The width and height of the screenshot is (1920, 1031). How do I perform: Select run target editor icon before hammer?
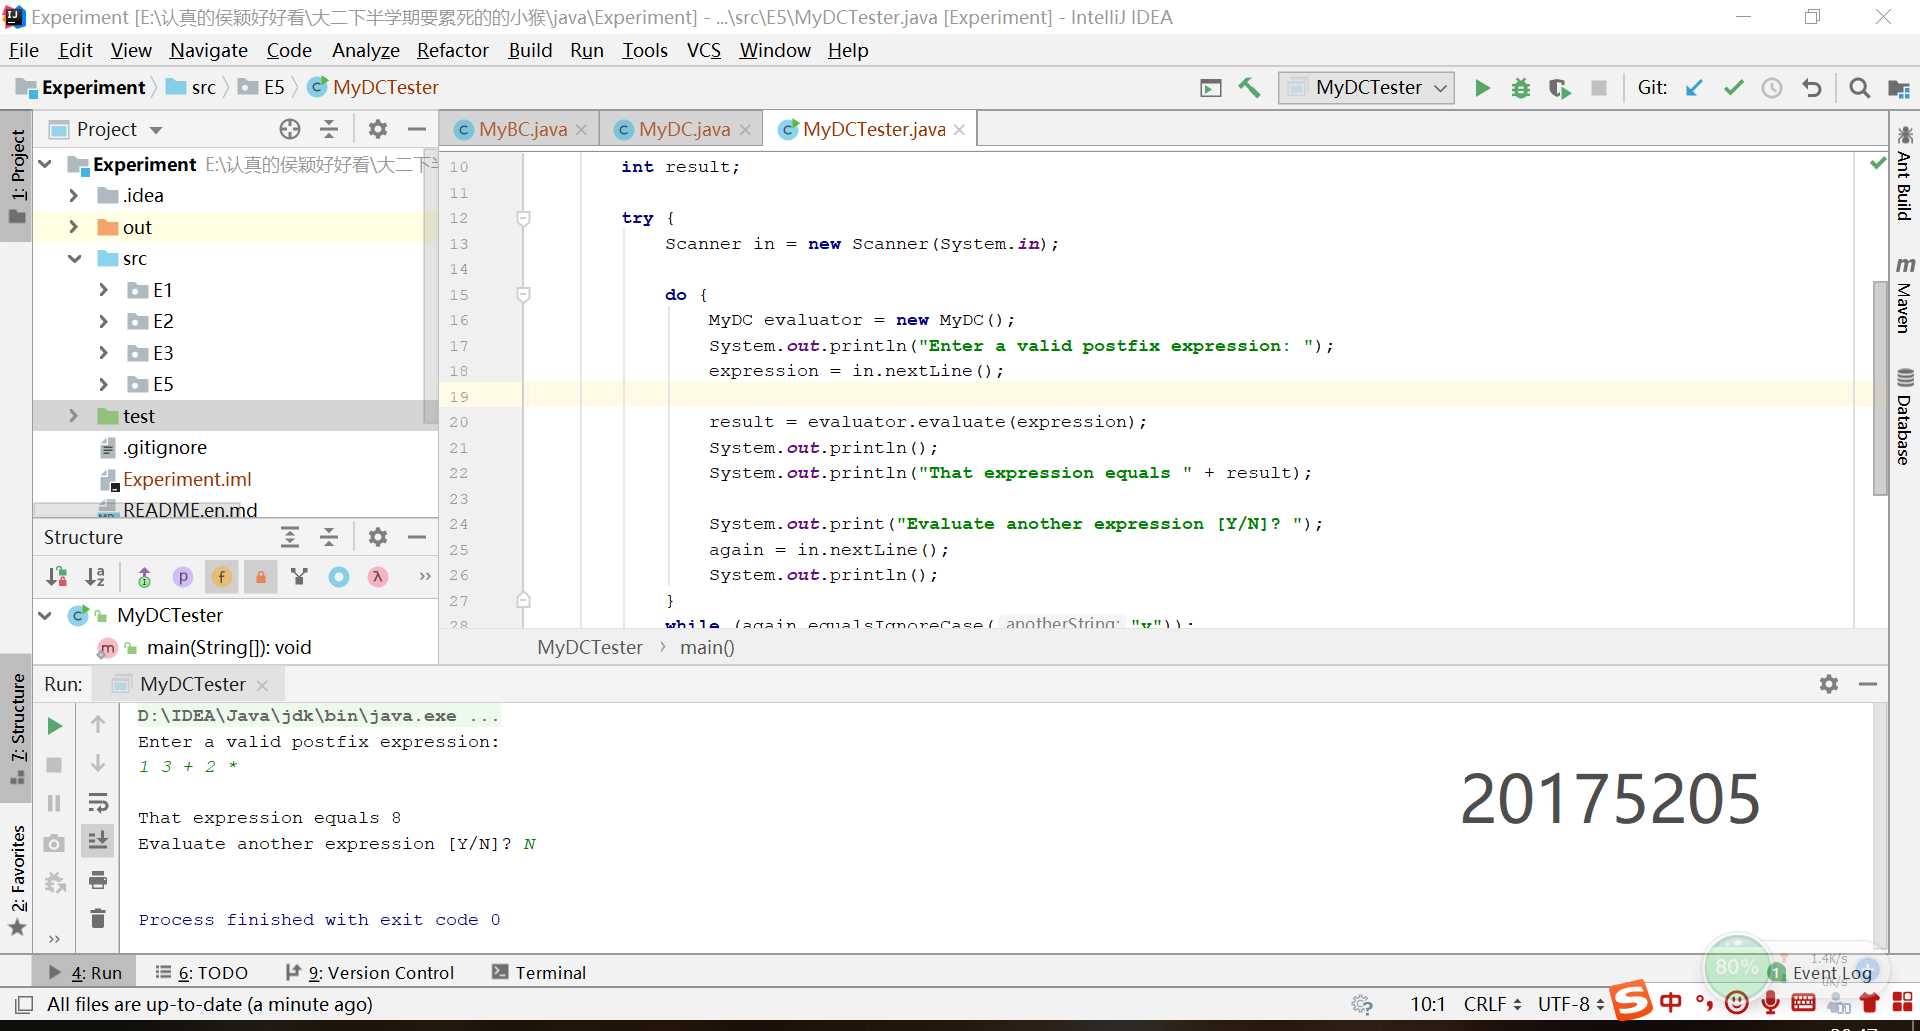[1211, 88]
